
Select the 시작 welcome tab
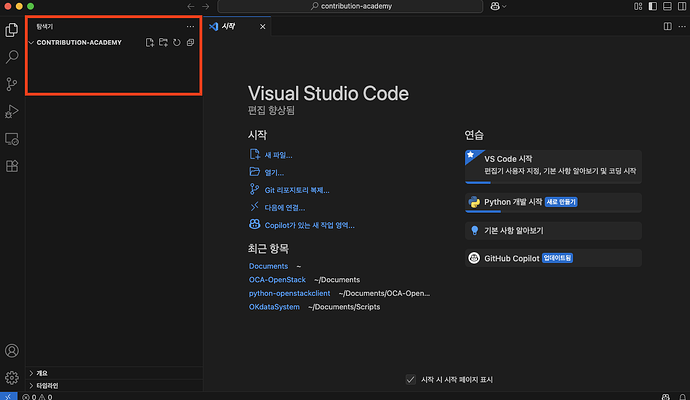tap(228, 26)
